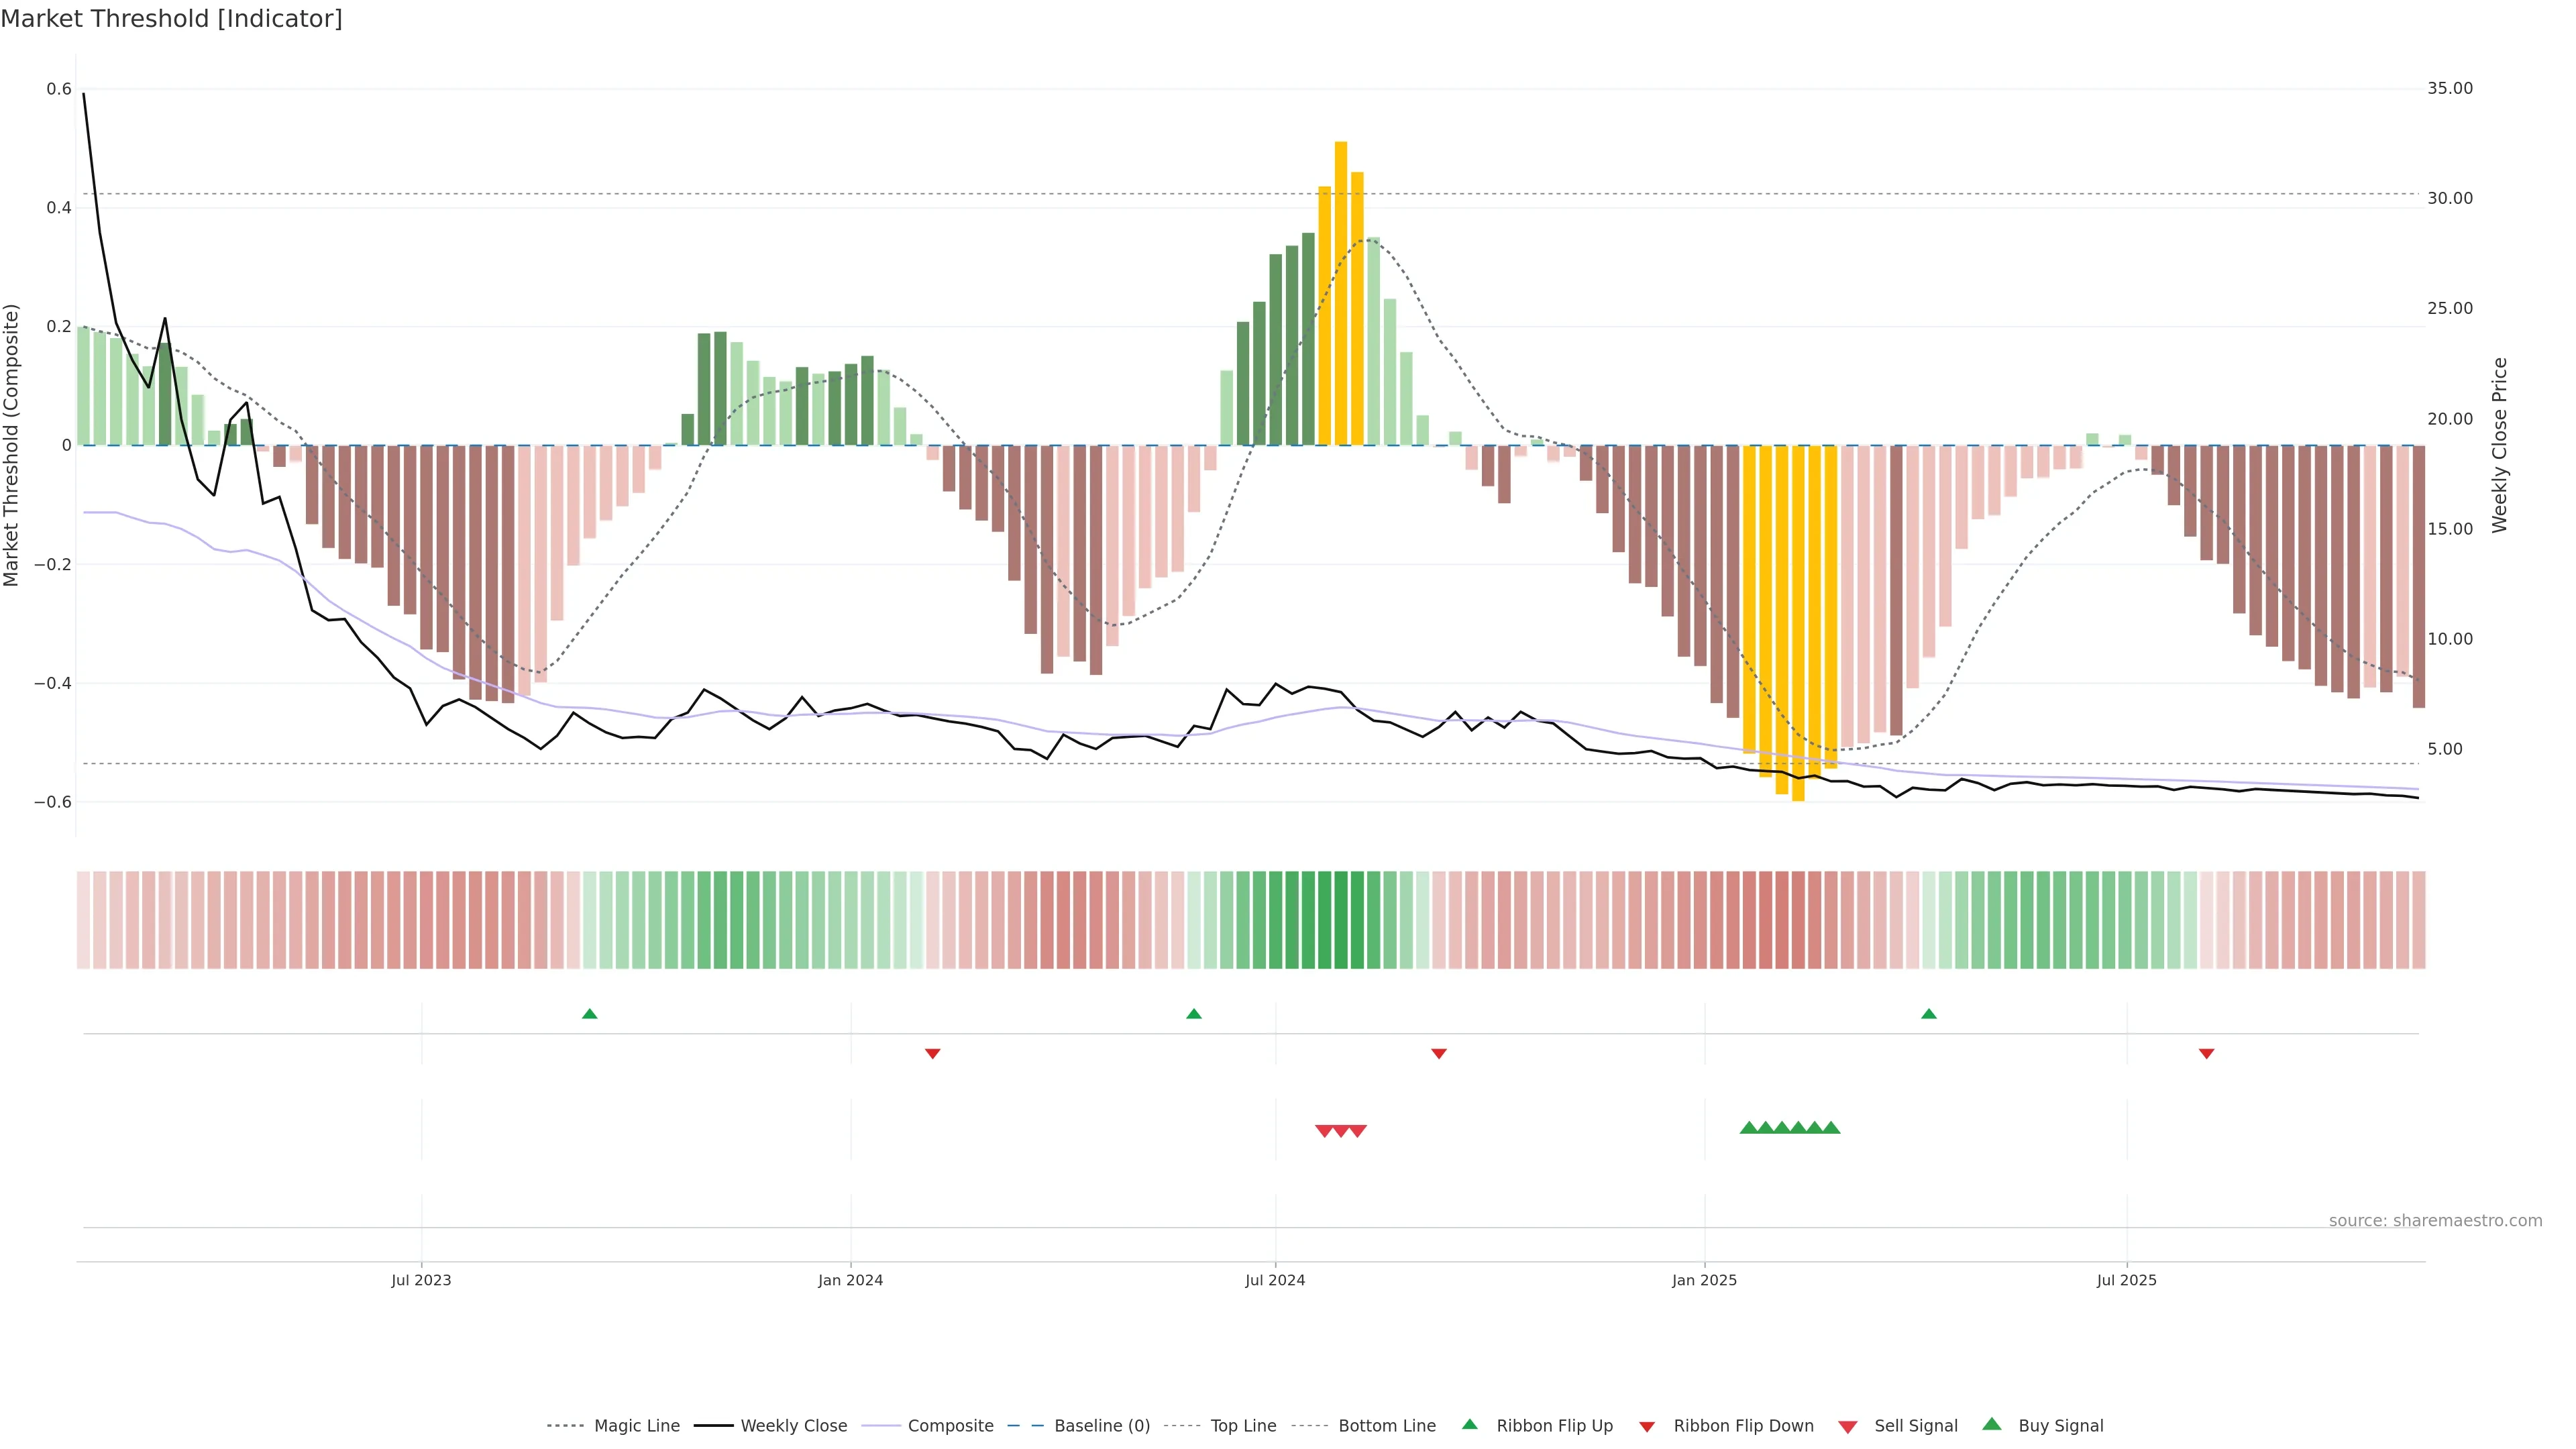Image resolution: width=2576 pixels, height=1449 pixels.
Task: Click the Top Line legend entry
Action: click(1243, 1426)
